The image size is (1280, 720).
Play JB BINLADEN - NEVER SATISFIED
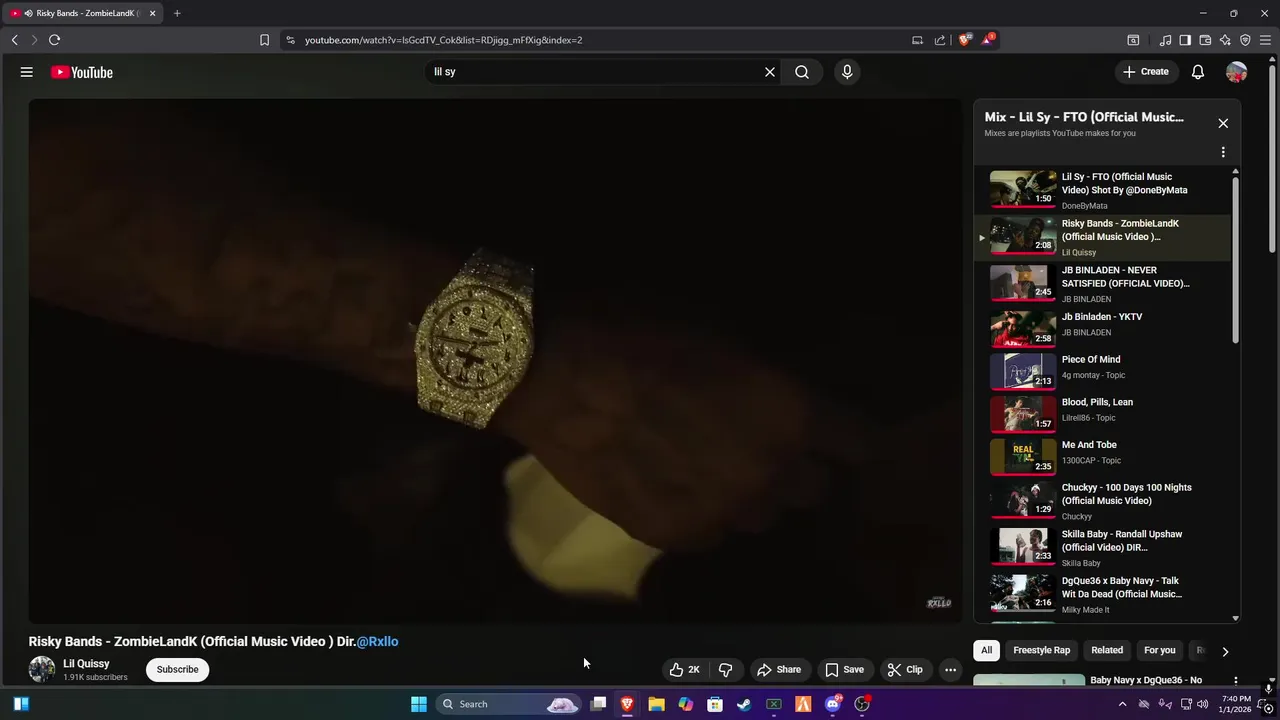(1102, 284)
